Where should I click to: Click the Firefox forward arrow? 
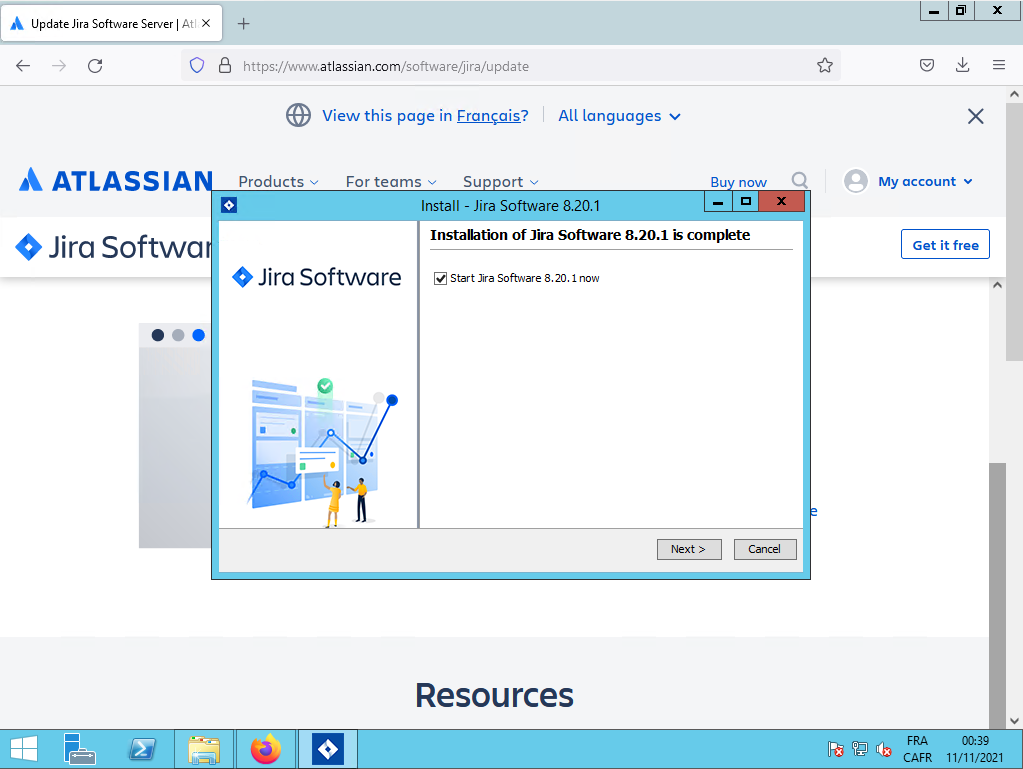pyautogui.click(x=59, y=66)
